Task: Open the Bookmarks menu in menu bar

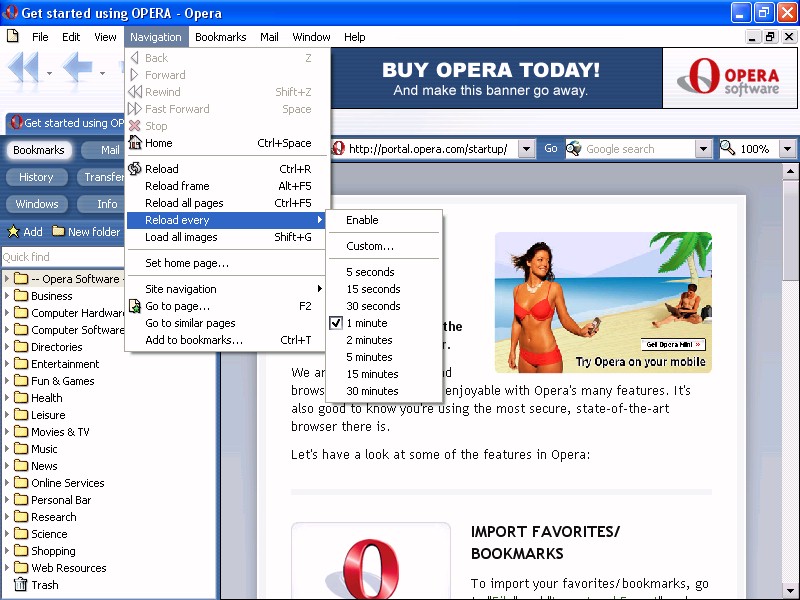Action: pos(220,37)
